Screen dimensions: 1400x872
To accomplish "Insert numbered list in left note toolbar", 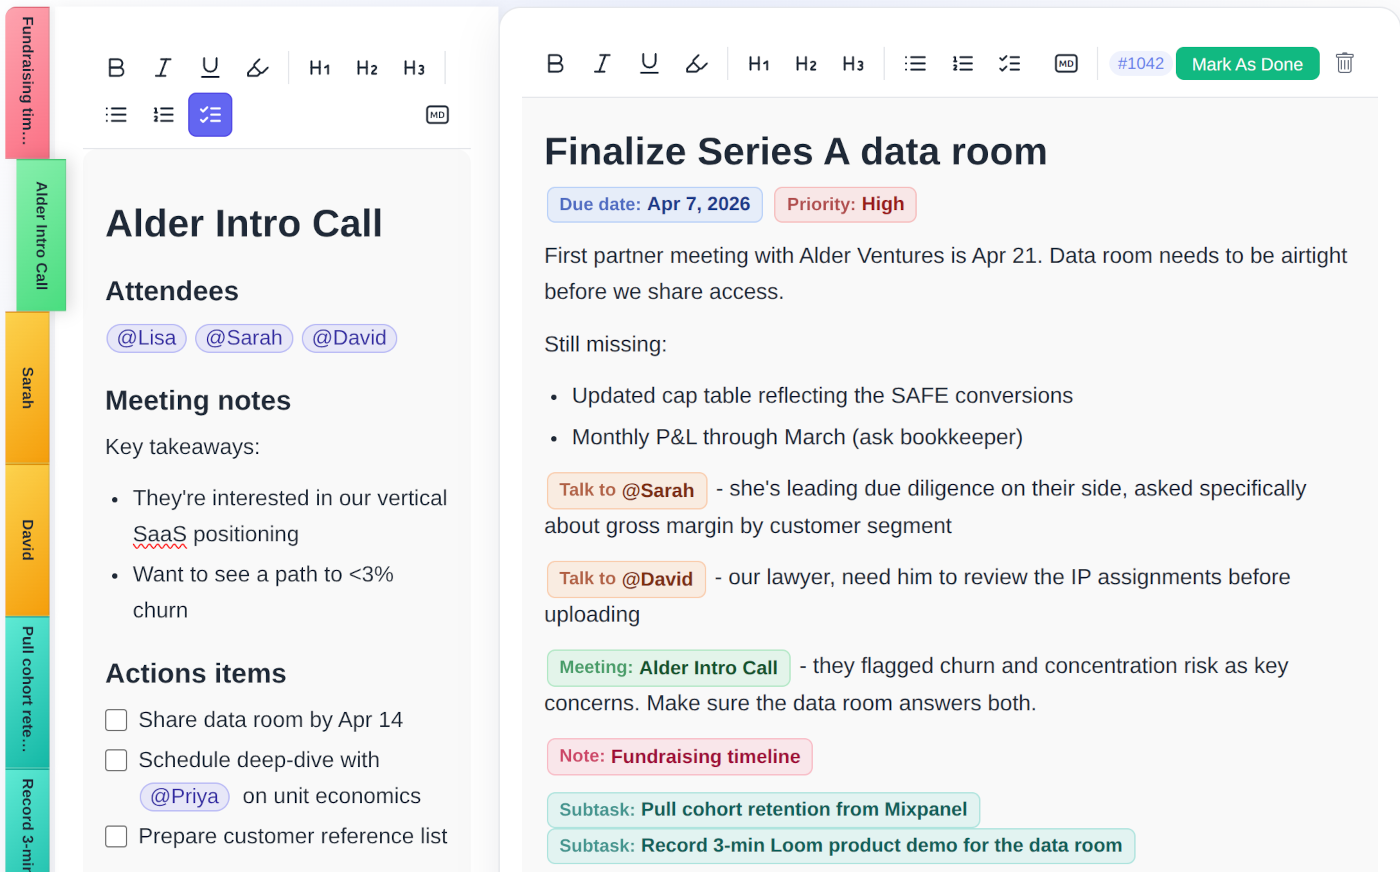I will (x=163, y=115).
